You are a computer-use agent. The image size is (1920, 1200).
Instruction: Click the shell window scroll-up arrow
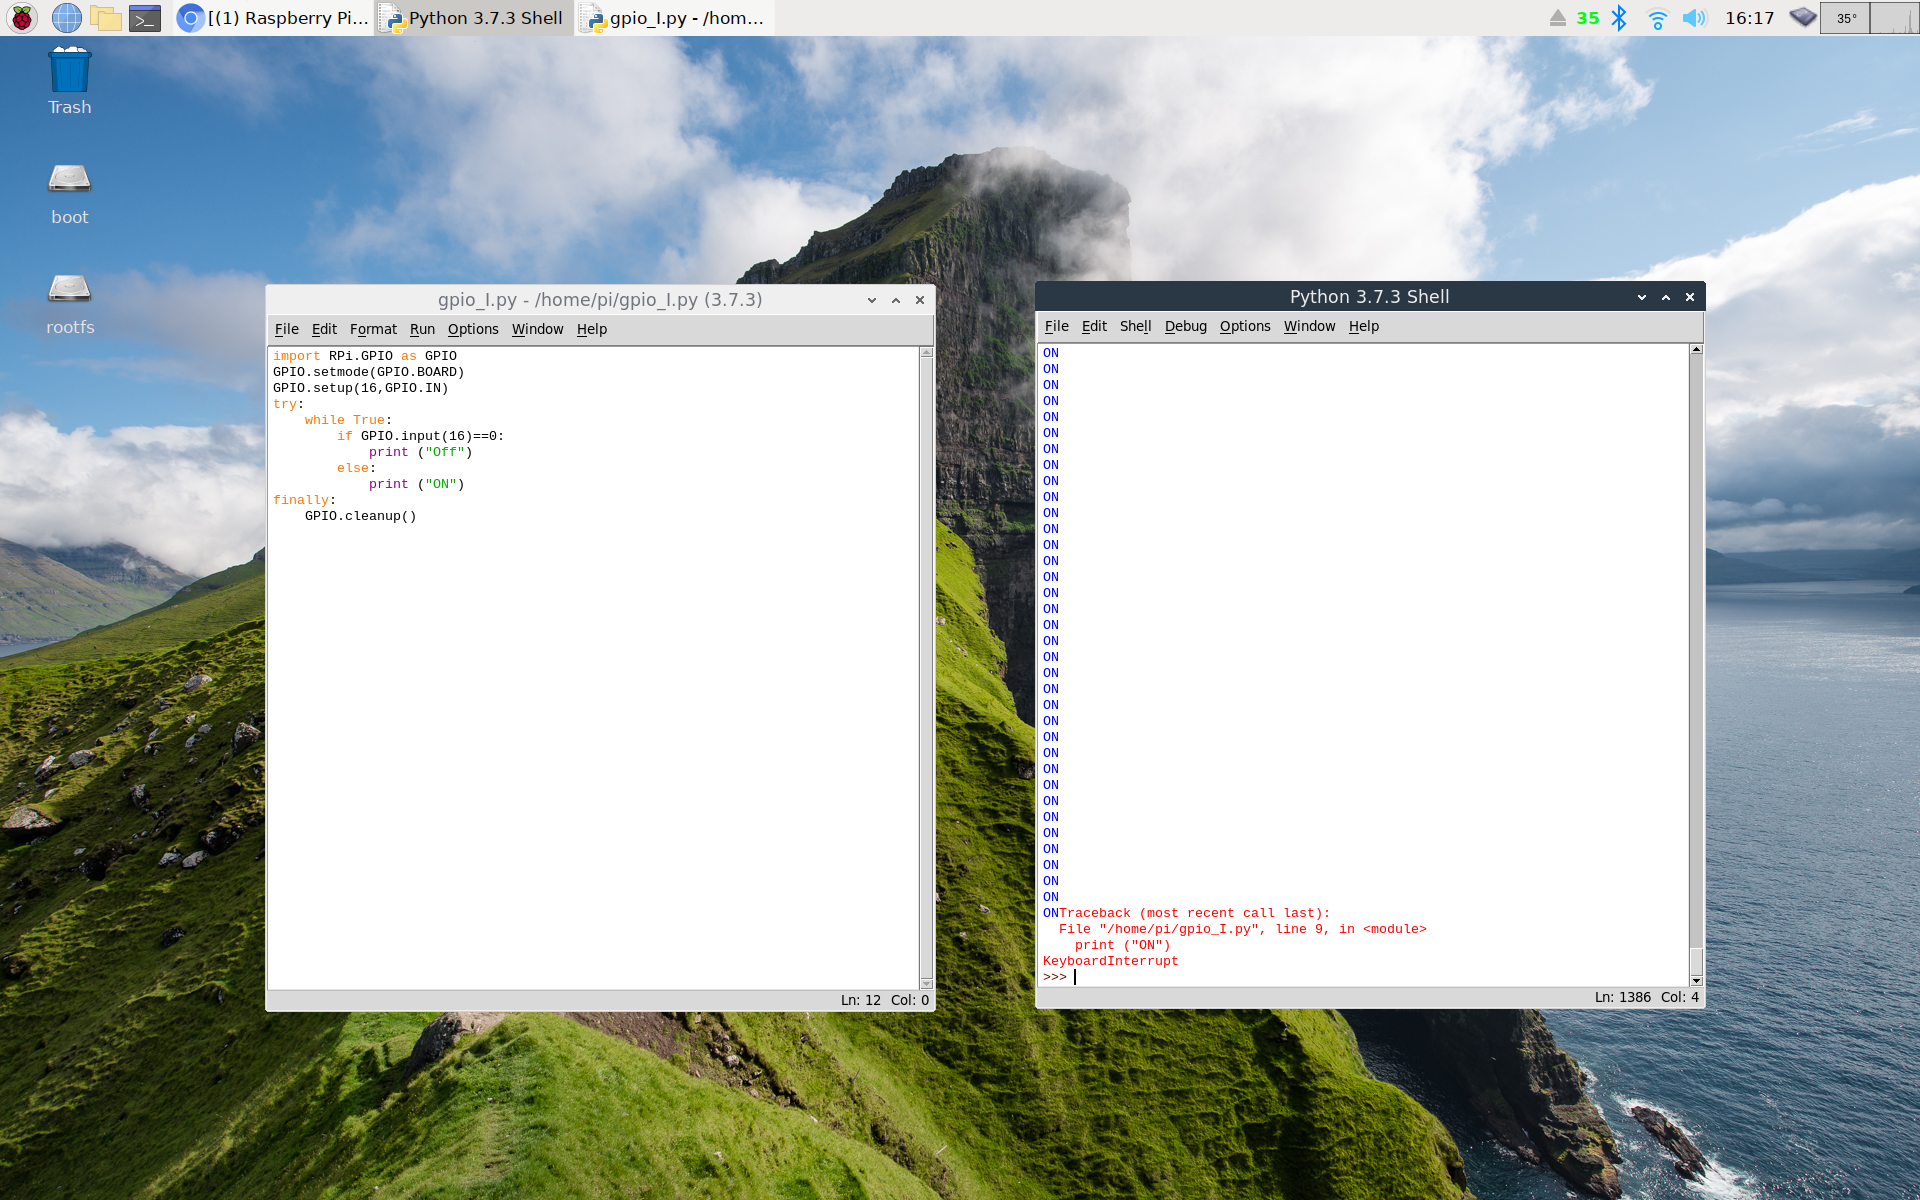coord(1696,350)
